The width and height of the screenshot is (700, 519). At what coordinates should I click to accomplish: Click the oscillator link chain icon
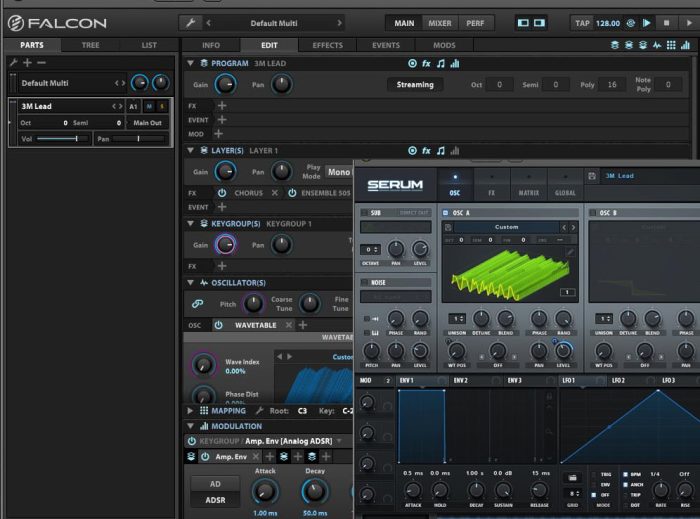(197, 304)
